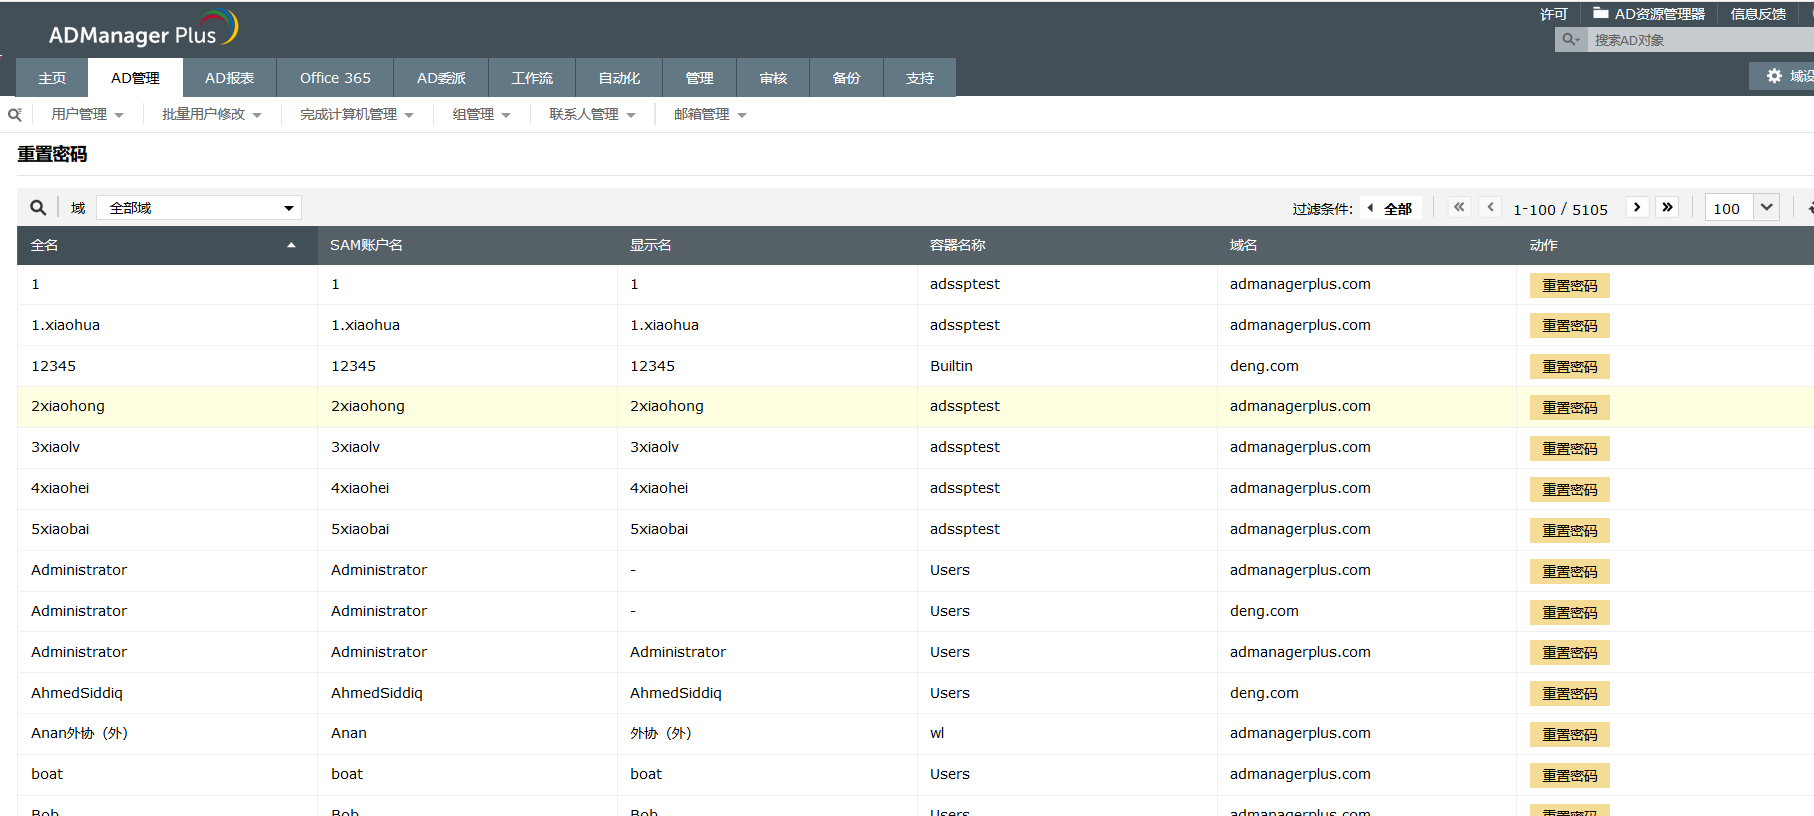Click the table search magnifier icon

(x=38, y=208)
